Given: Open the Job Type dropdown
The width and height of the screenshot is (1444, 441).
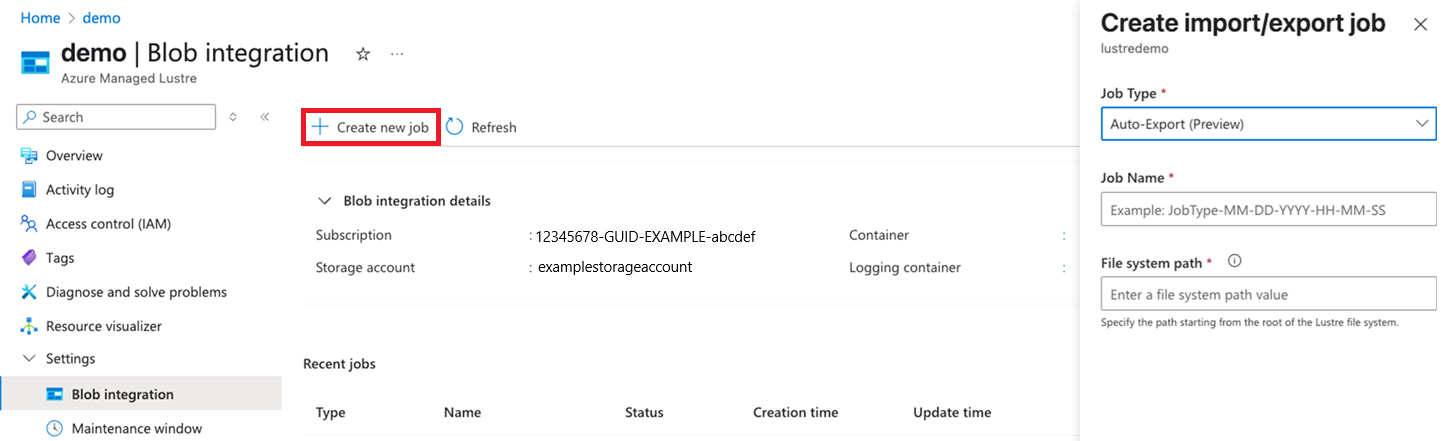Looking at the screenshot, I should 1268,124.
